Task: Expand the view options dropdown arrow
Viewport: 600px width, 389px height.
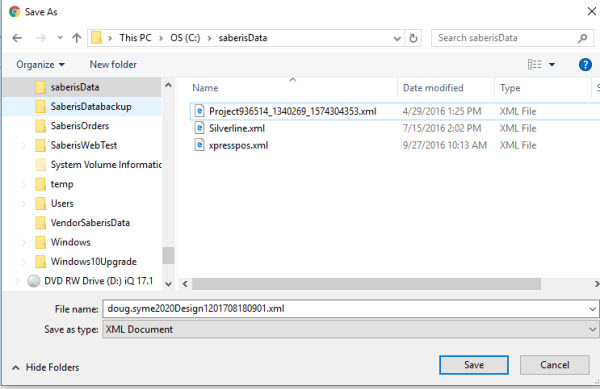Action: [552, 65]
